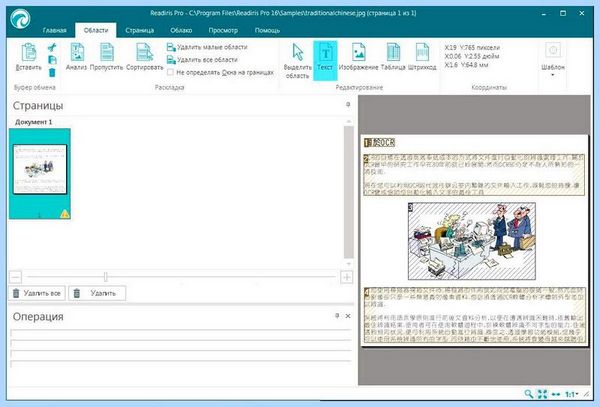Switch to the Страница tab
The image size is (600, 407).
coord(140,30)
